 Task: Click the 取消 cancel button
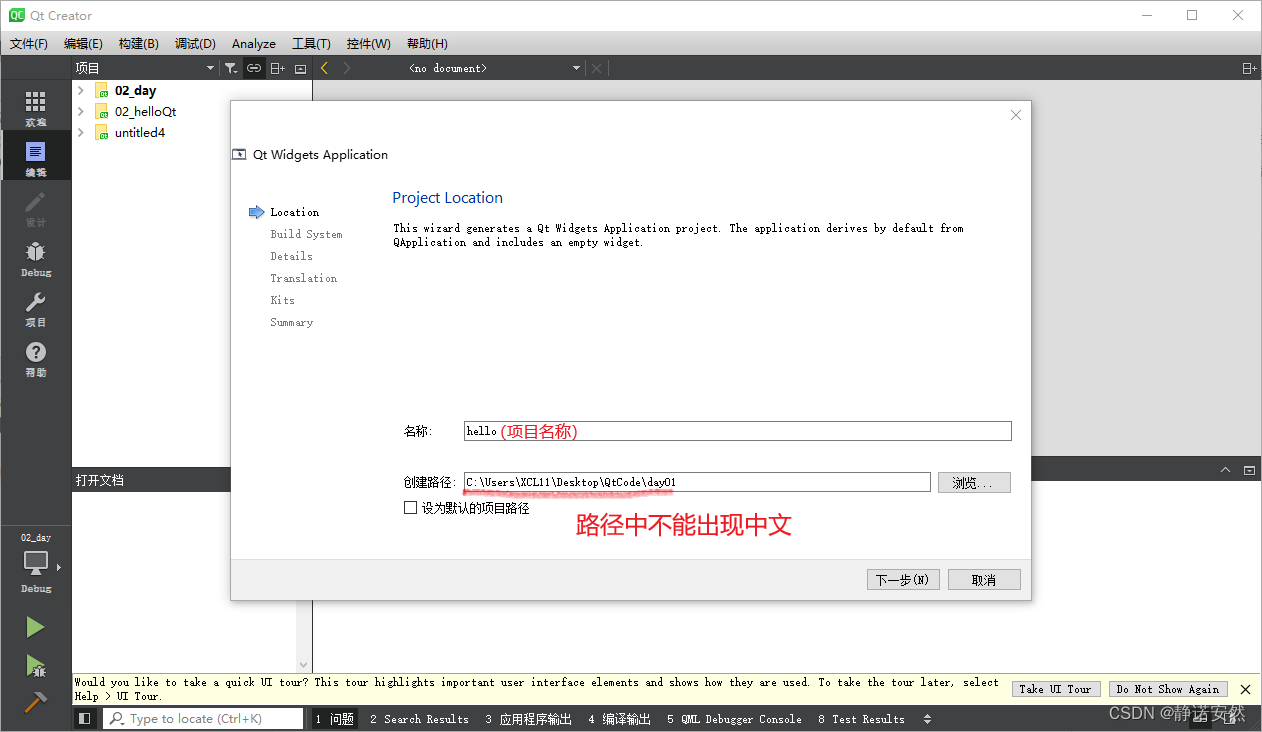click(x=984, y=580)
